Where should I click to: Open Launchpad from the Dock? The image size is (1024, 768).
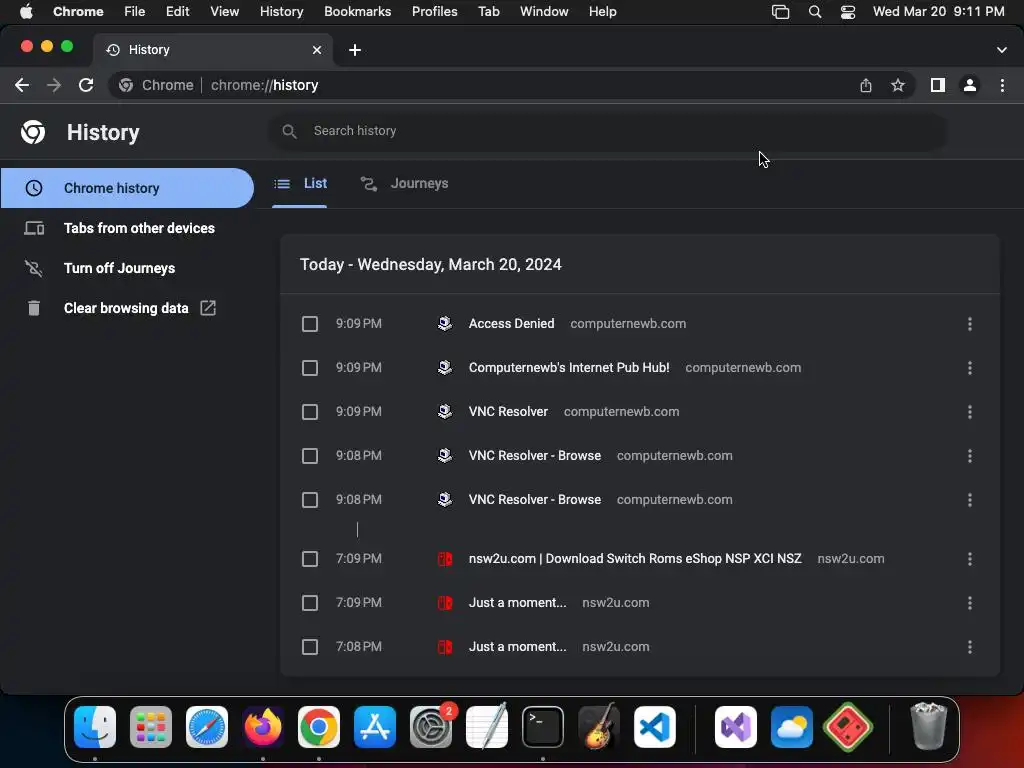point(151,727)
